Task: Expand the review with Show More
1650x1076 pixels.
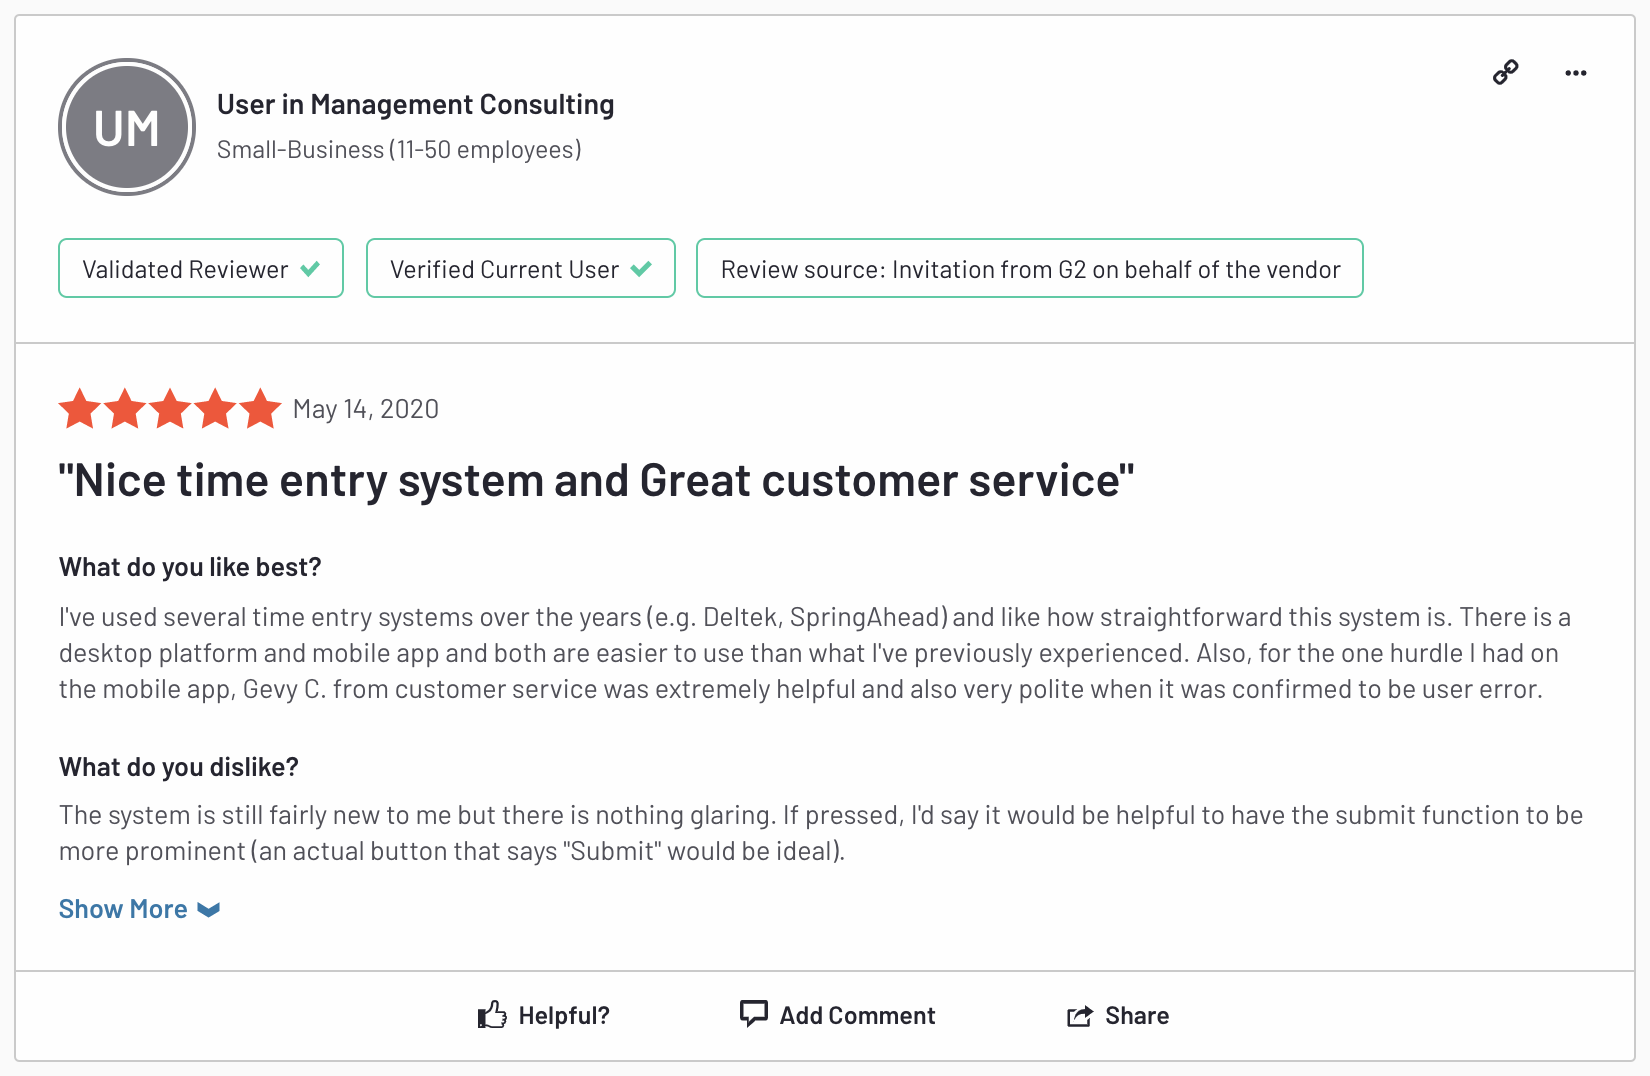Action: coord(123,909)
